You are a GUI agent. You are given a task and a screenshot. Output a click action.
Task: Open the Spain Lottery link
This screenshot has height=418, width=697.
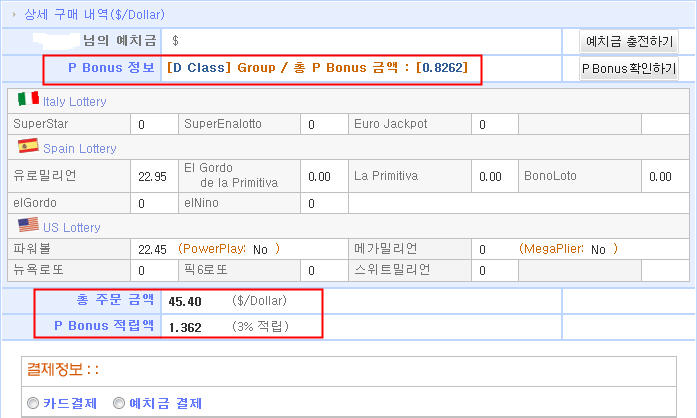coord(80,149)
